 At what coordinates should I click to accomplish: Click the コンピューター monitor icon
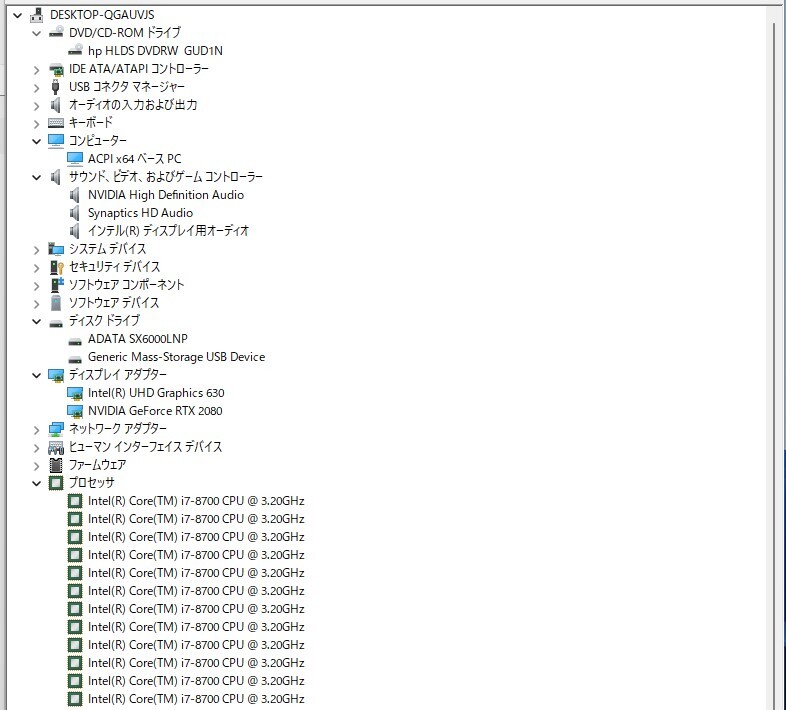point(56,141)
